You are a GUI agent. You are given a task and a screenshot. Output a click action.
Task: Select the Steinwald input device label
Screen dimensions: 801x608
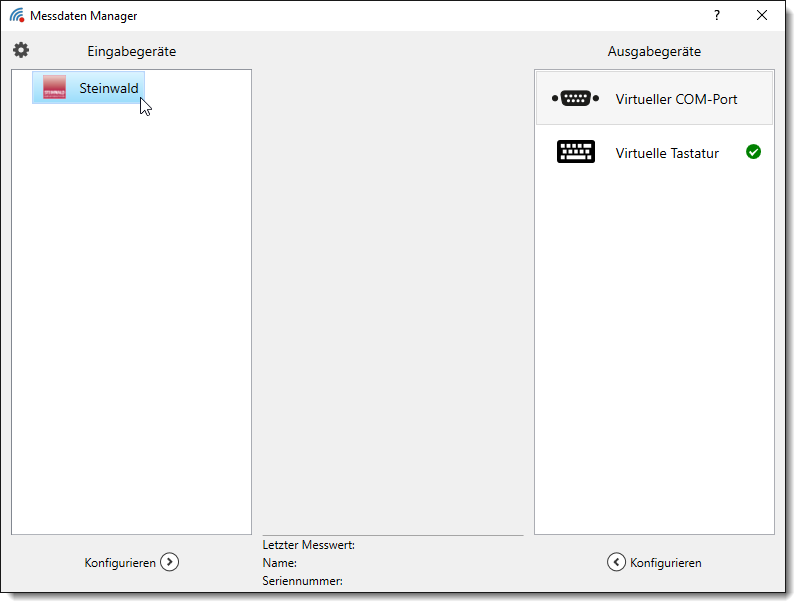109,89
